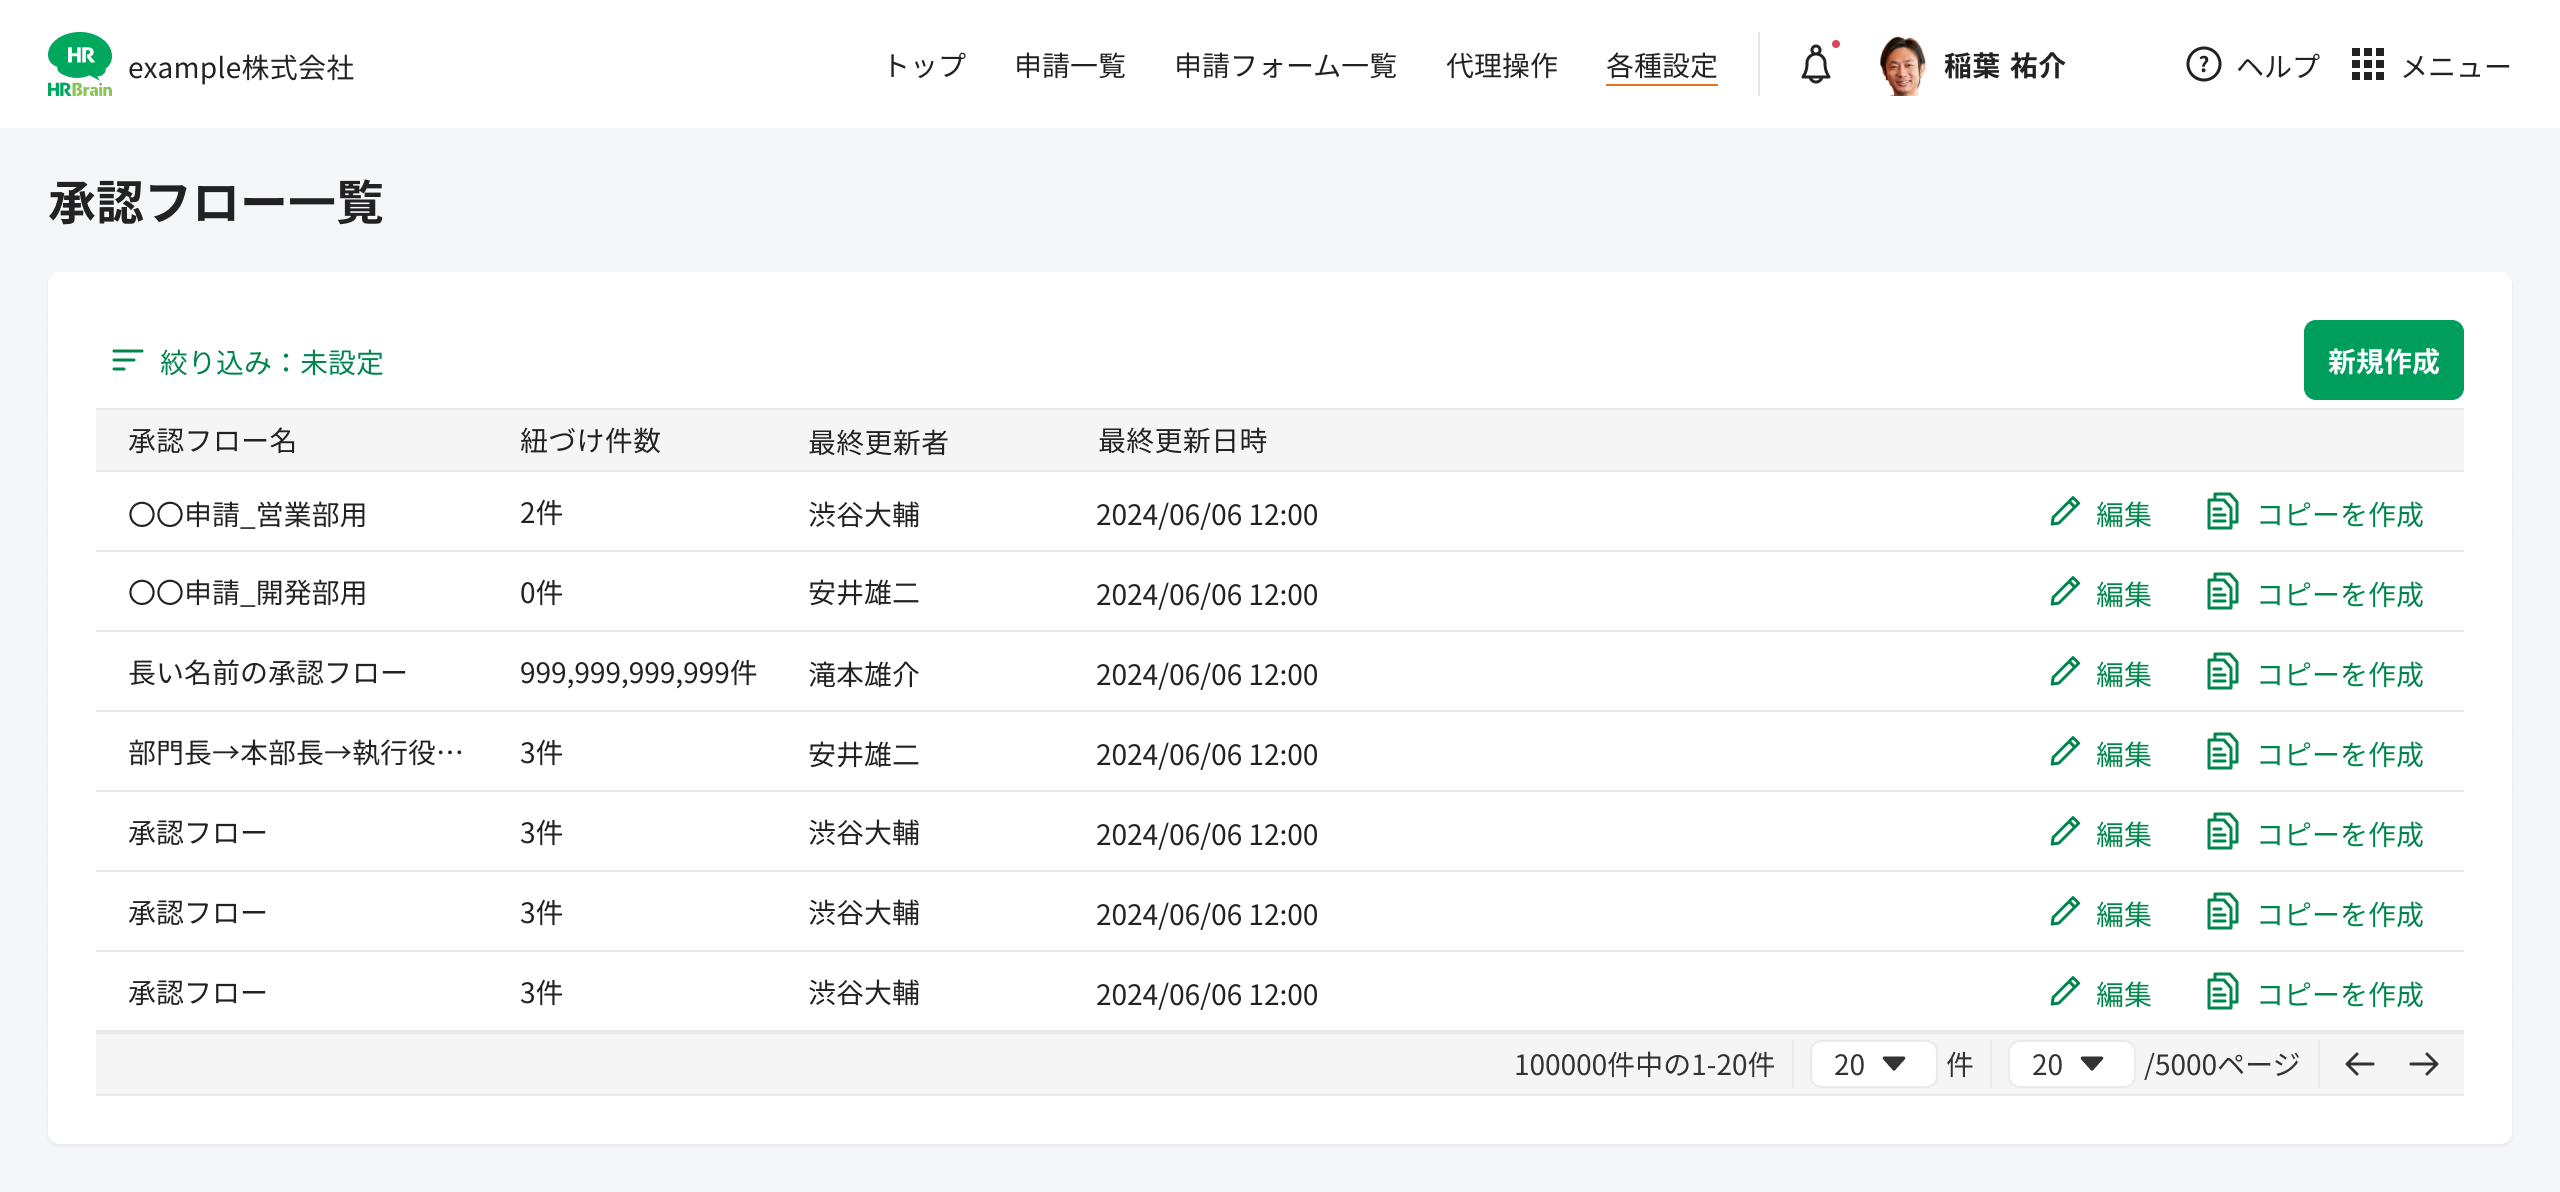Open the メニュー grid icon
This screenshot has height=1192, width=2560.
coord(2369,65)
